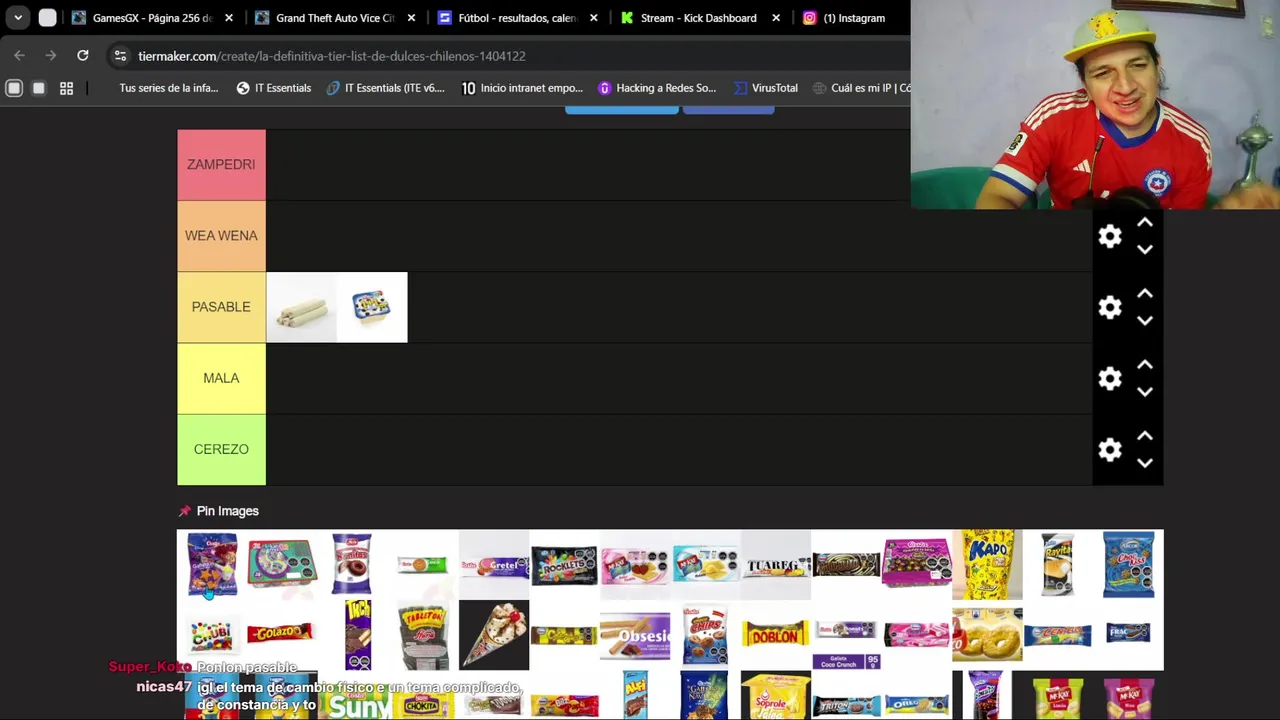Select the Rayita snack image
Image resolution: width=1280 pixels, height=720 pixels.
coord(1058,565)
